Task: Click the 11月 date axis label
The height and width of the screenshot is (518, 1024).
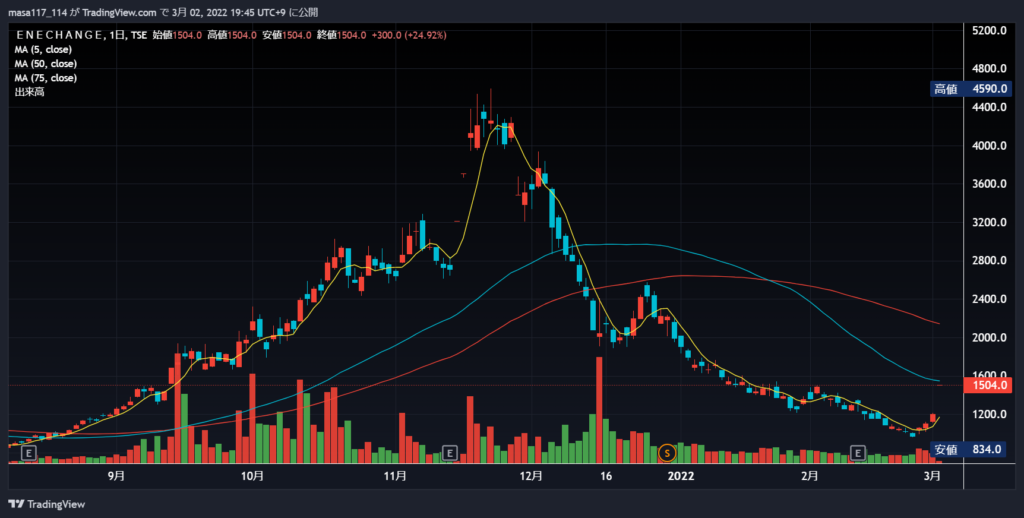Action: tap(394, 476)
